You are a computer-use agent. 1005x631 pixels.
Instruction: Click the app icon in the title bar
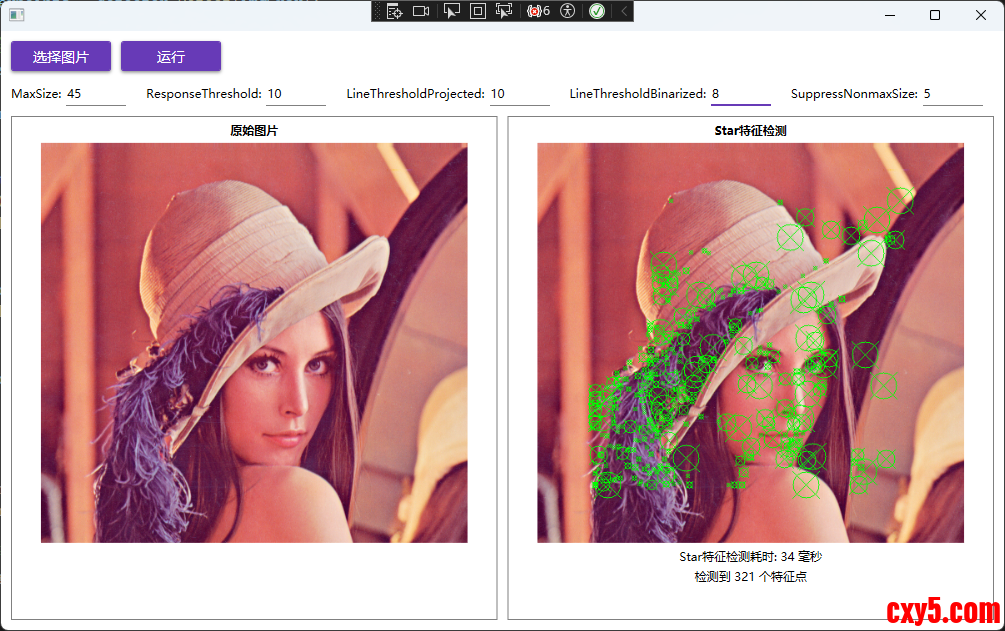coord(16,15)
